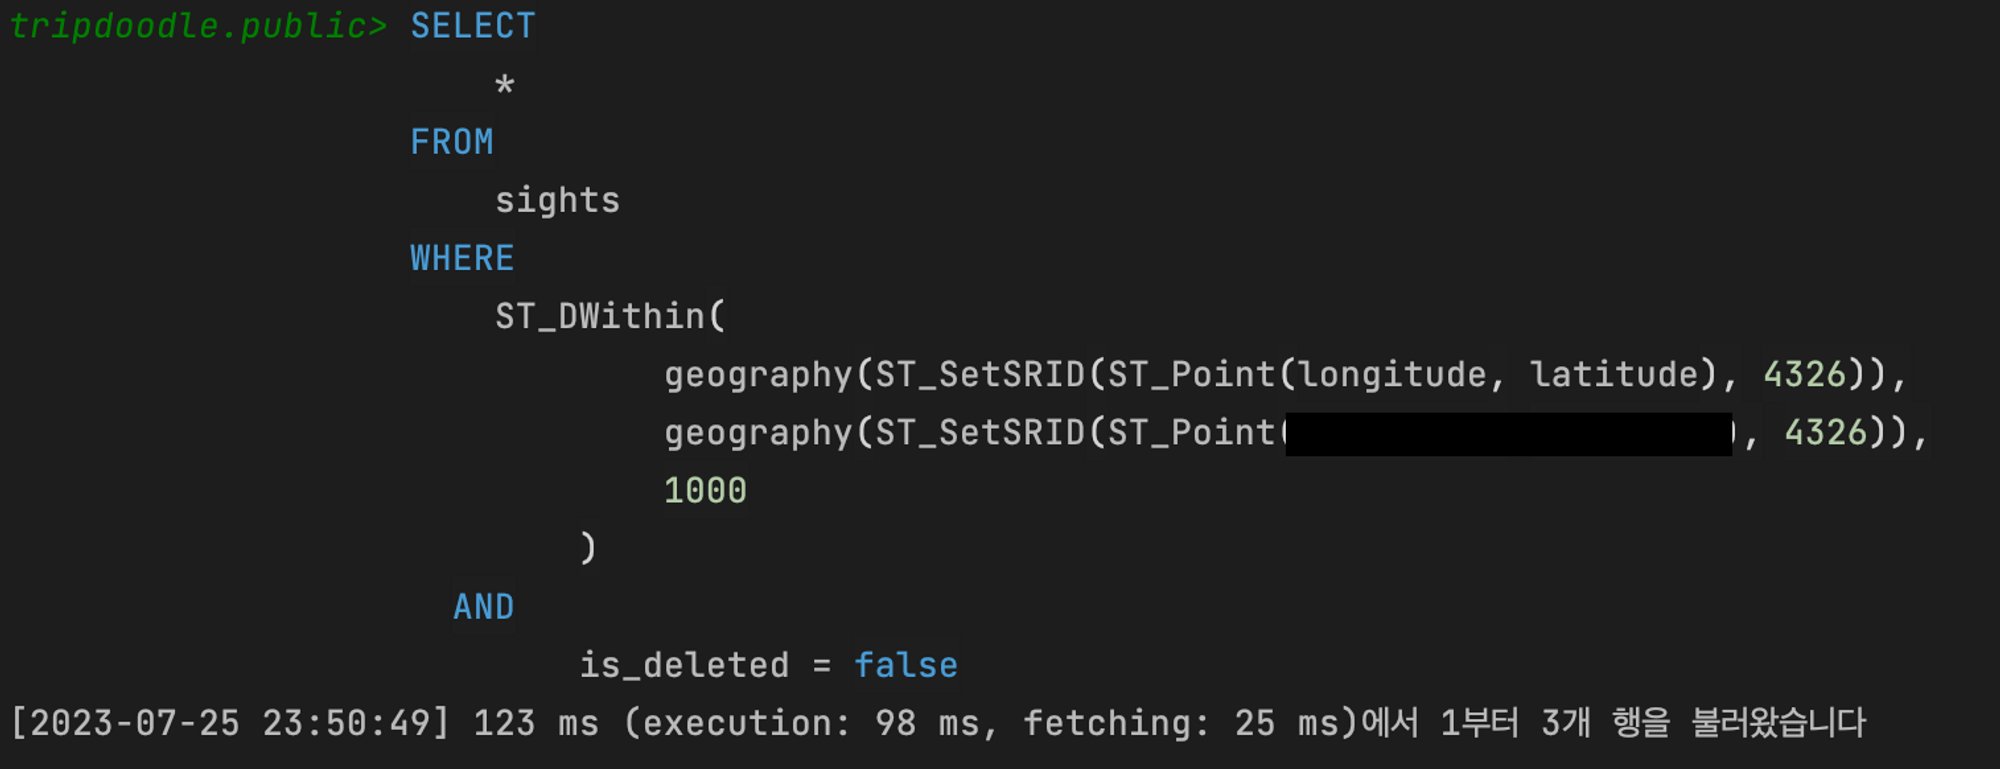Click the sights table name

point(558,201)
